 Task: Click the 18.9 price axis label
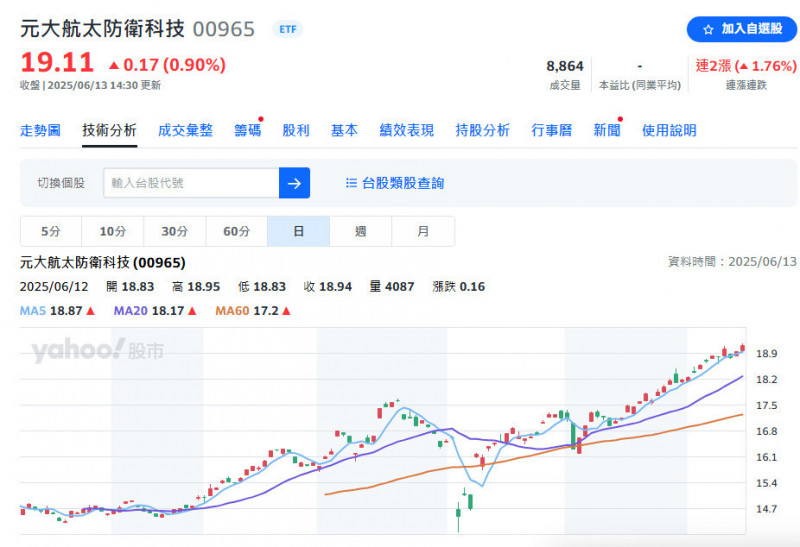(x=766, y=354)
